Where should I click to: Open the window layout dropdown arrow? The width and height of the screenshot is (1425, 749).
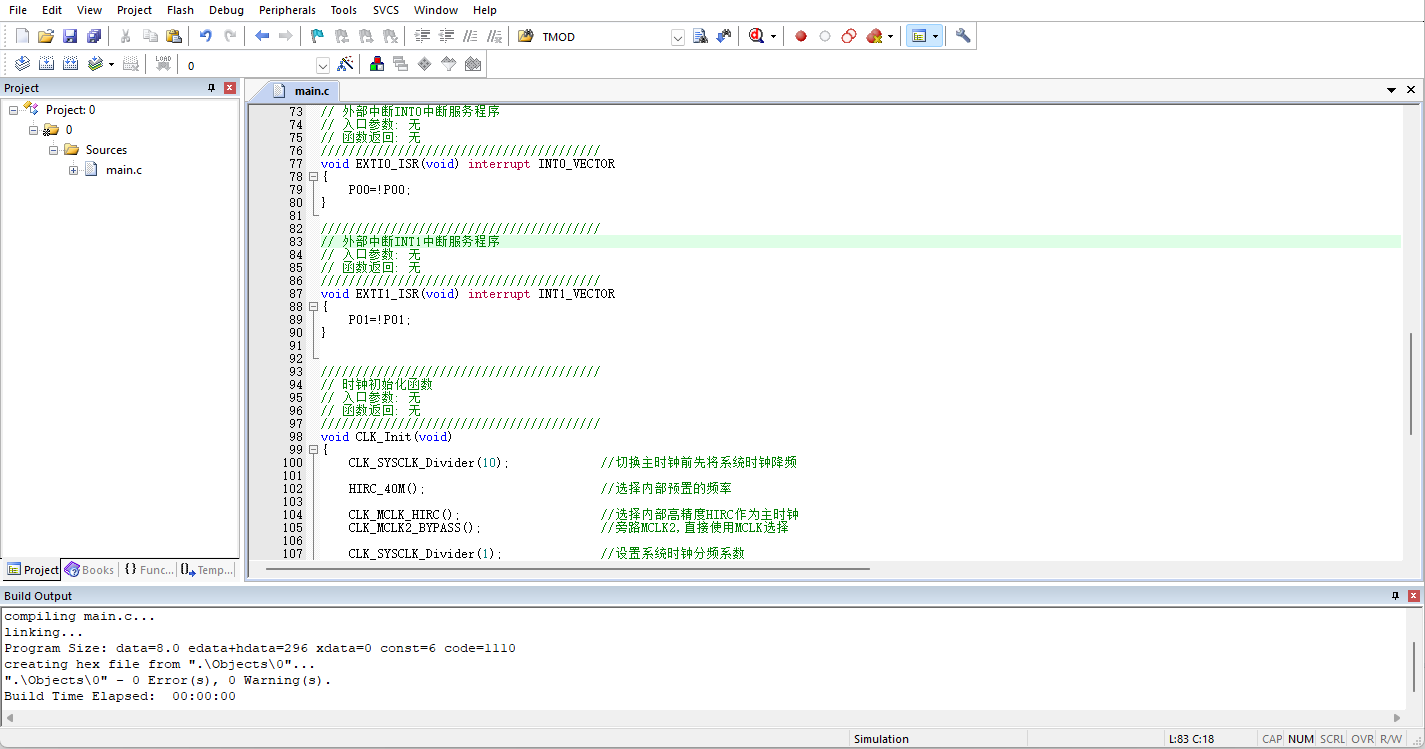[x=935, y=37]
